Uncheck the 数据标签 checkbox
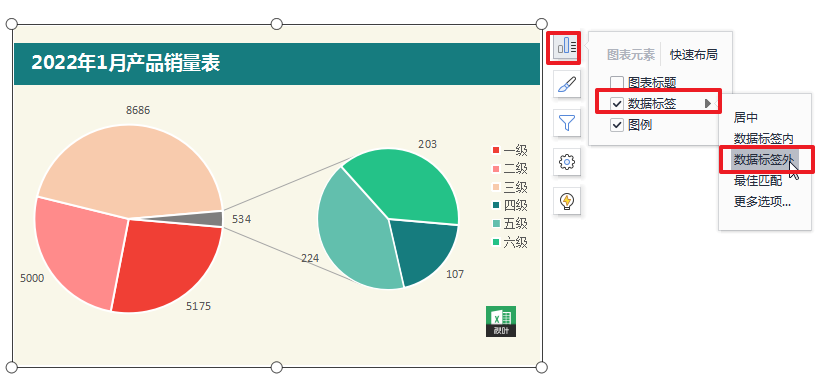Viewport: 834px width, 375px height. pyautogui.click(x=617, y=104)
